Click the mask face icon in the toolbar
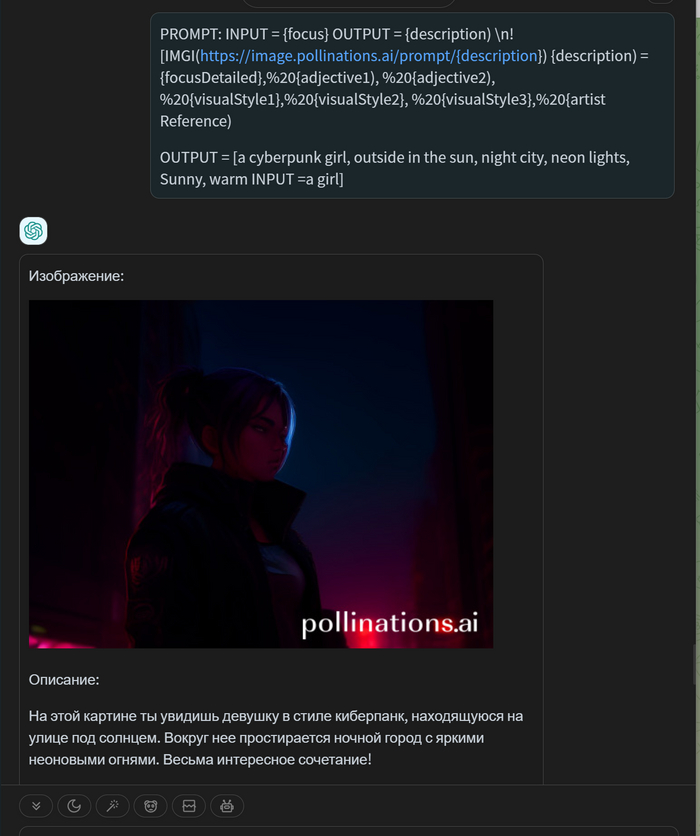Image resolution: width=700 pixels, height=836 pixels. coord(150,806)
